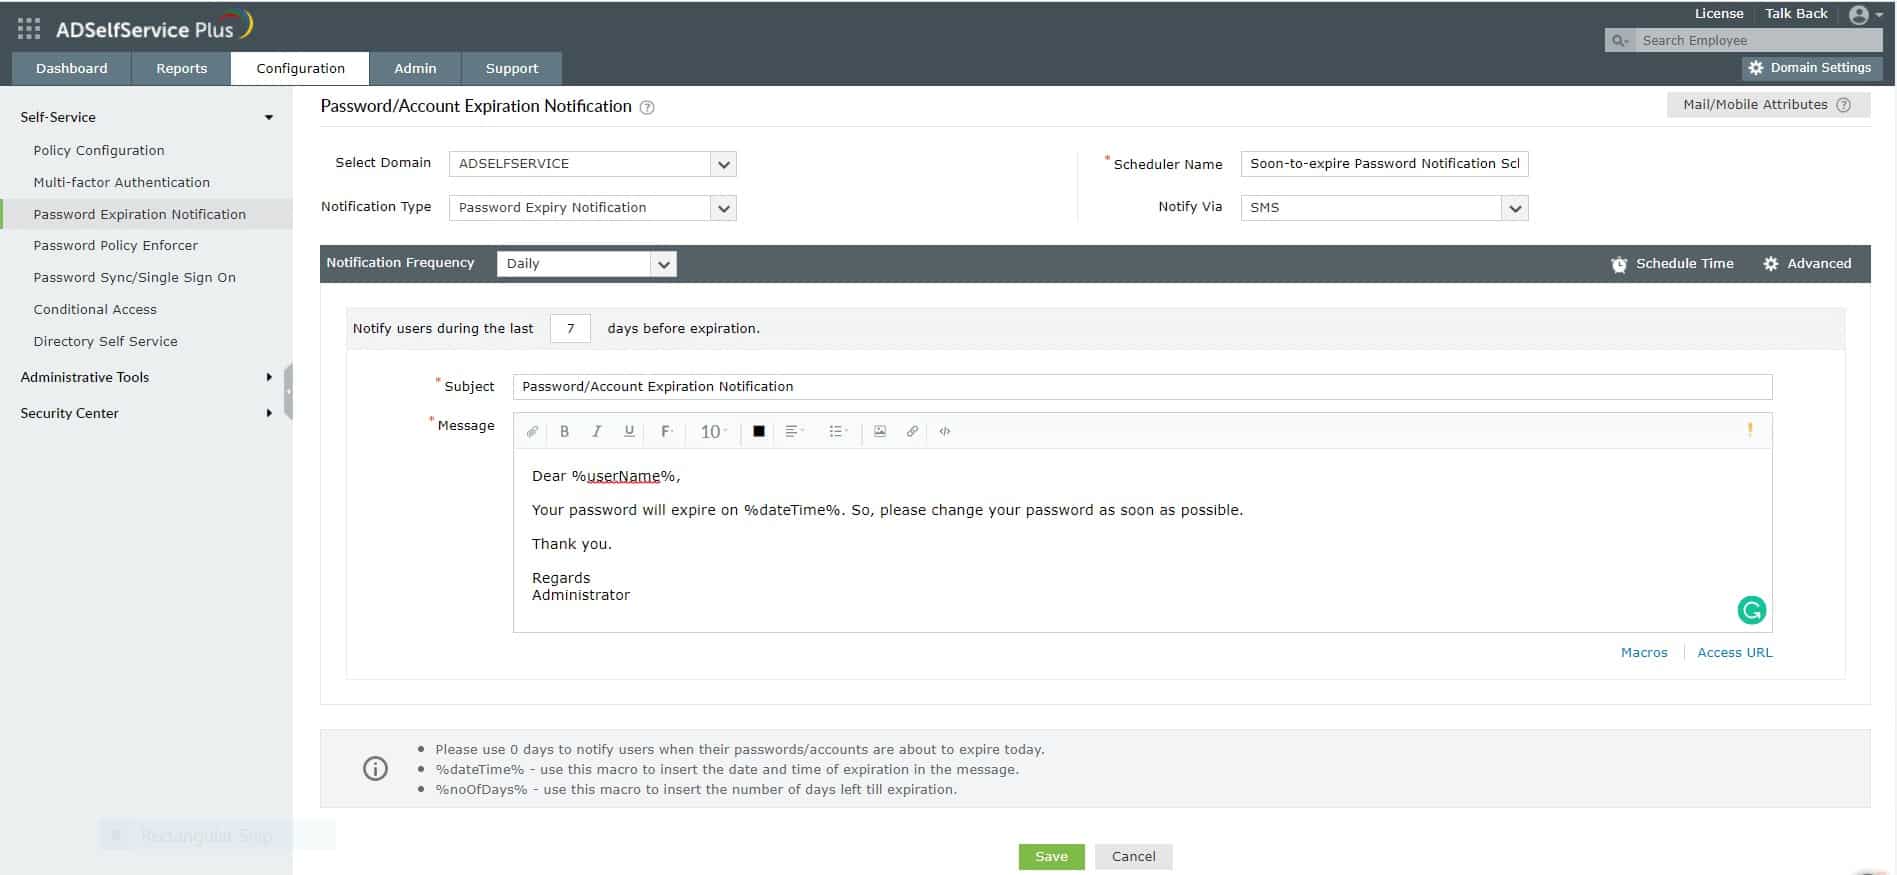Click the days before expiration field
1897x875 pixels.
[x=570, y=329]
